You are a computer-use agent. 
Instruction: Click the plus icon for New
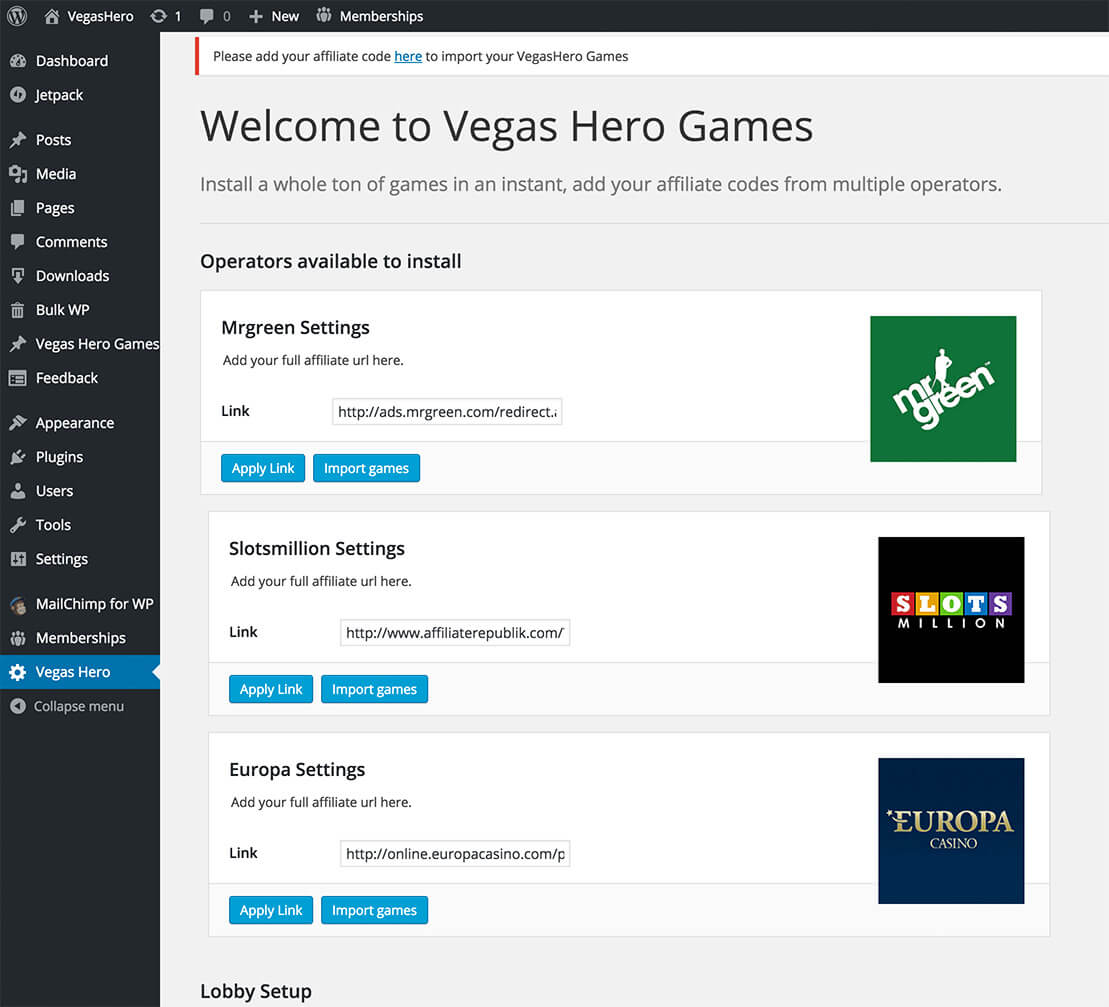pyautogui.click(x=256, y=16)
